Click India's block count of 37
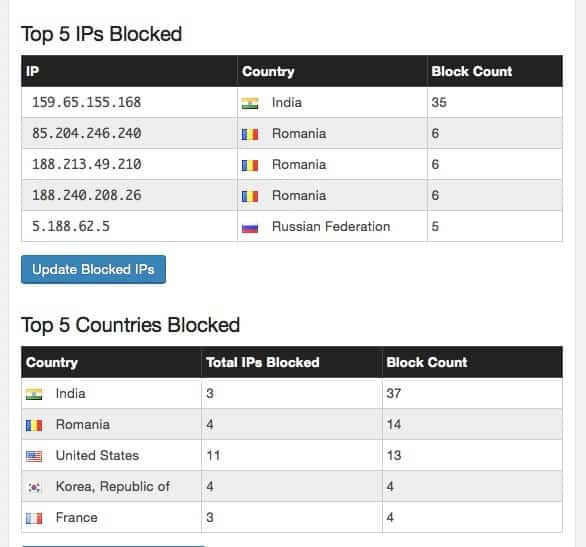586x547 pixels. click(394, 393)
